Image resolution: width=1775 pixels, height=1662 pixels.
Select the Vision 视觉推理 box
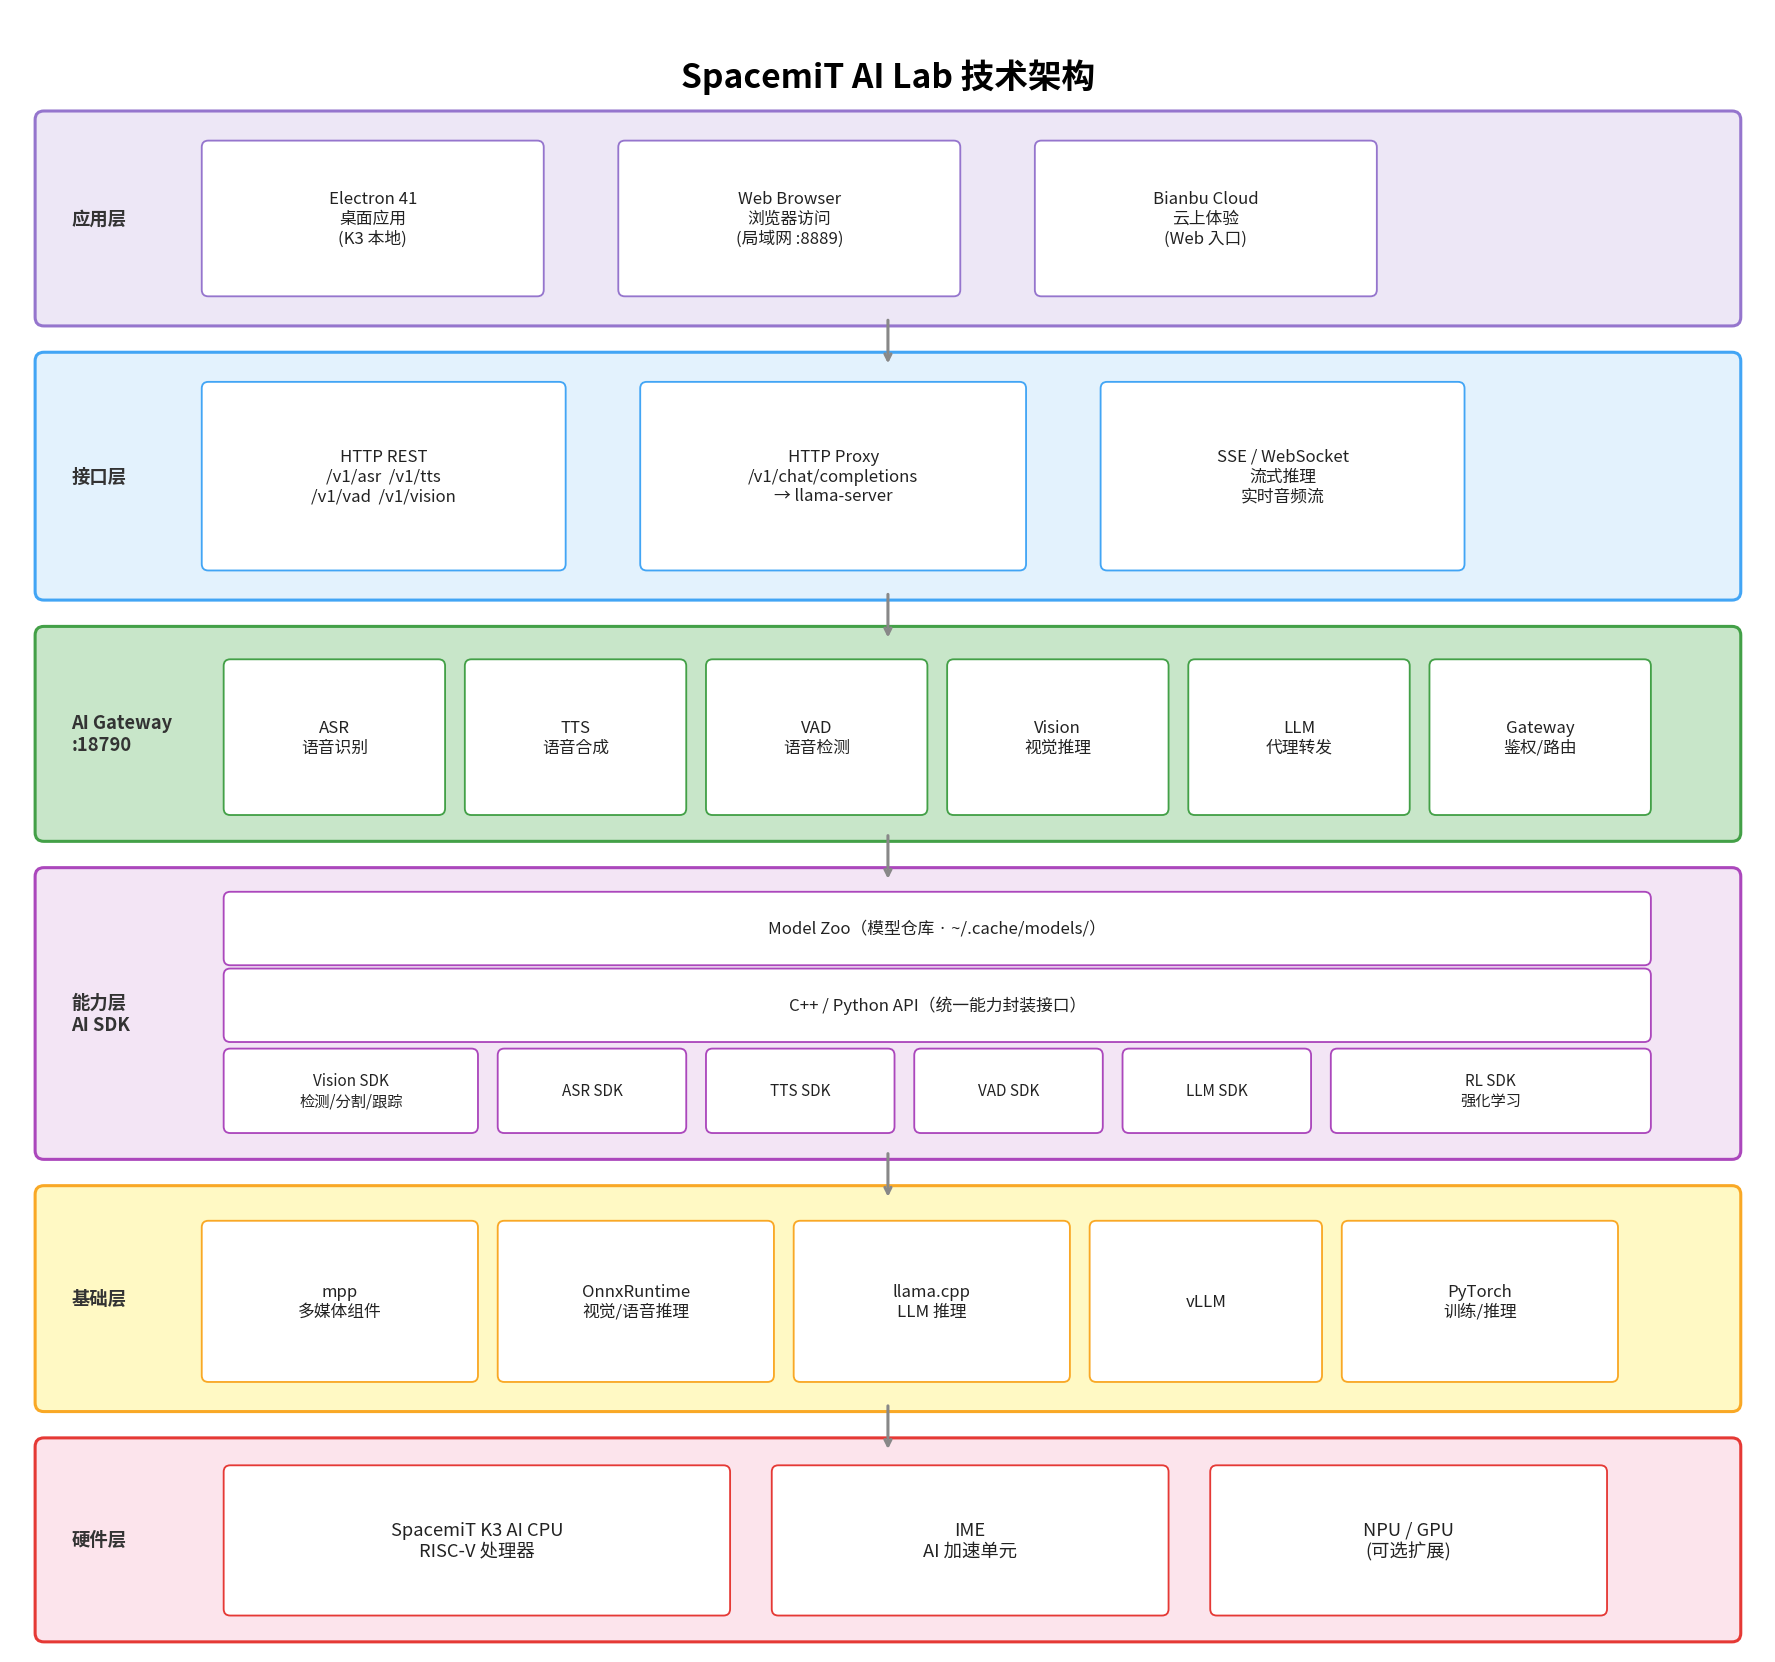tap(1058, 737)
